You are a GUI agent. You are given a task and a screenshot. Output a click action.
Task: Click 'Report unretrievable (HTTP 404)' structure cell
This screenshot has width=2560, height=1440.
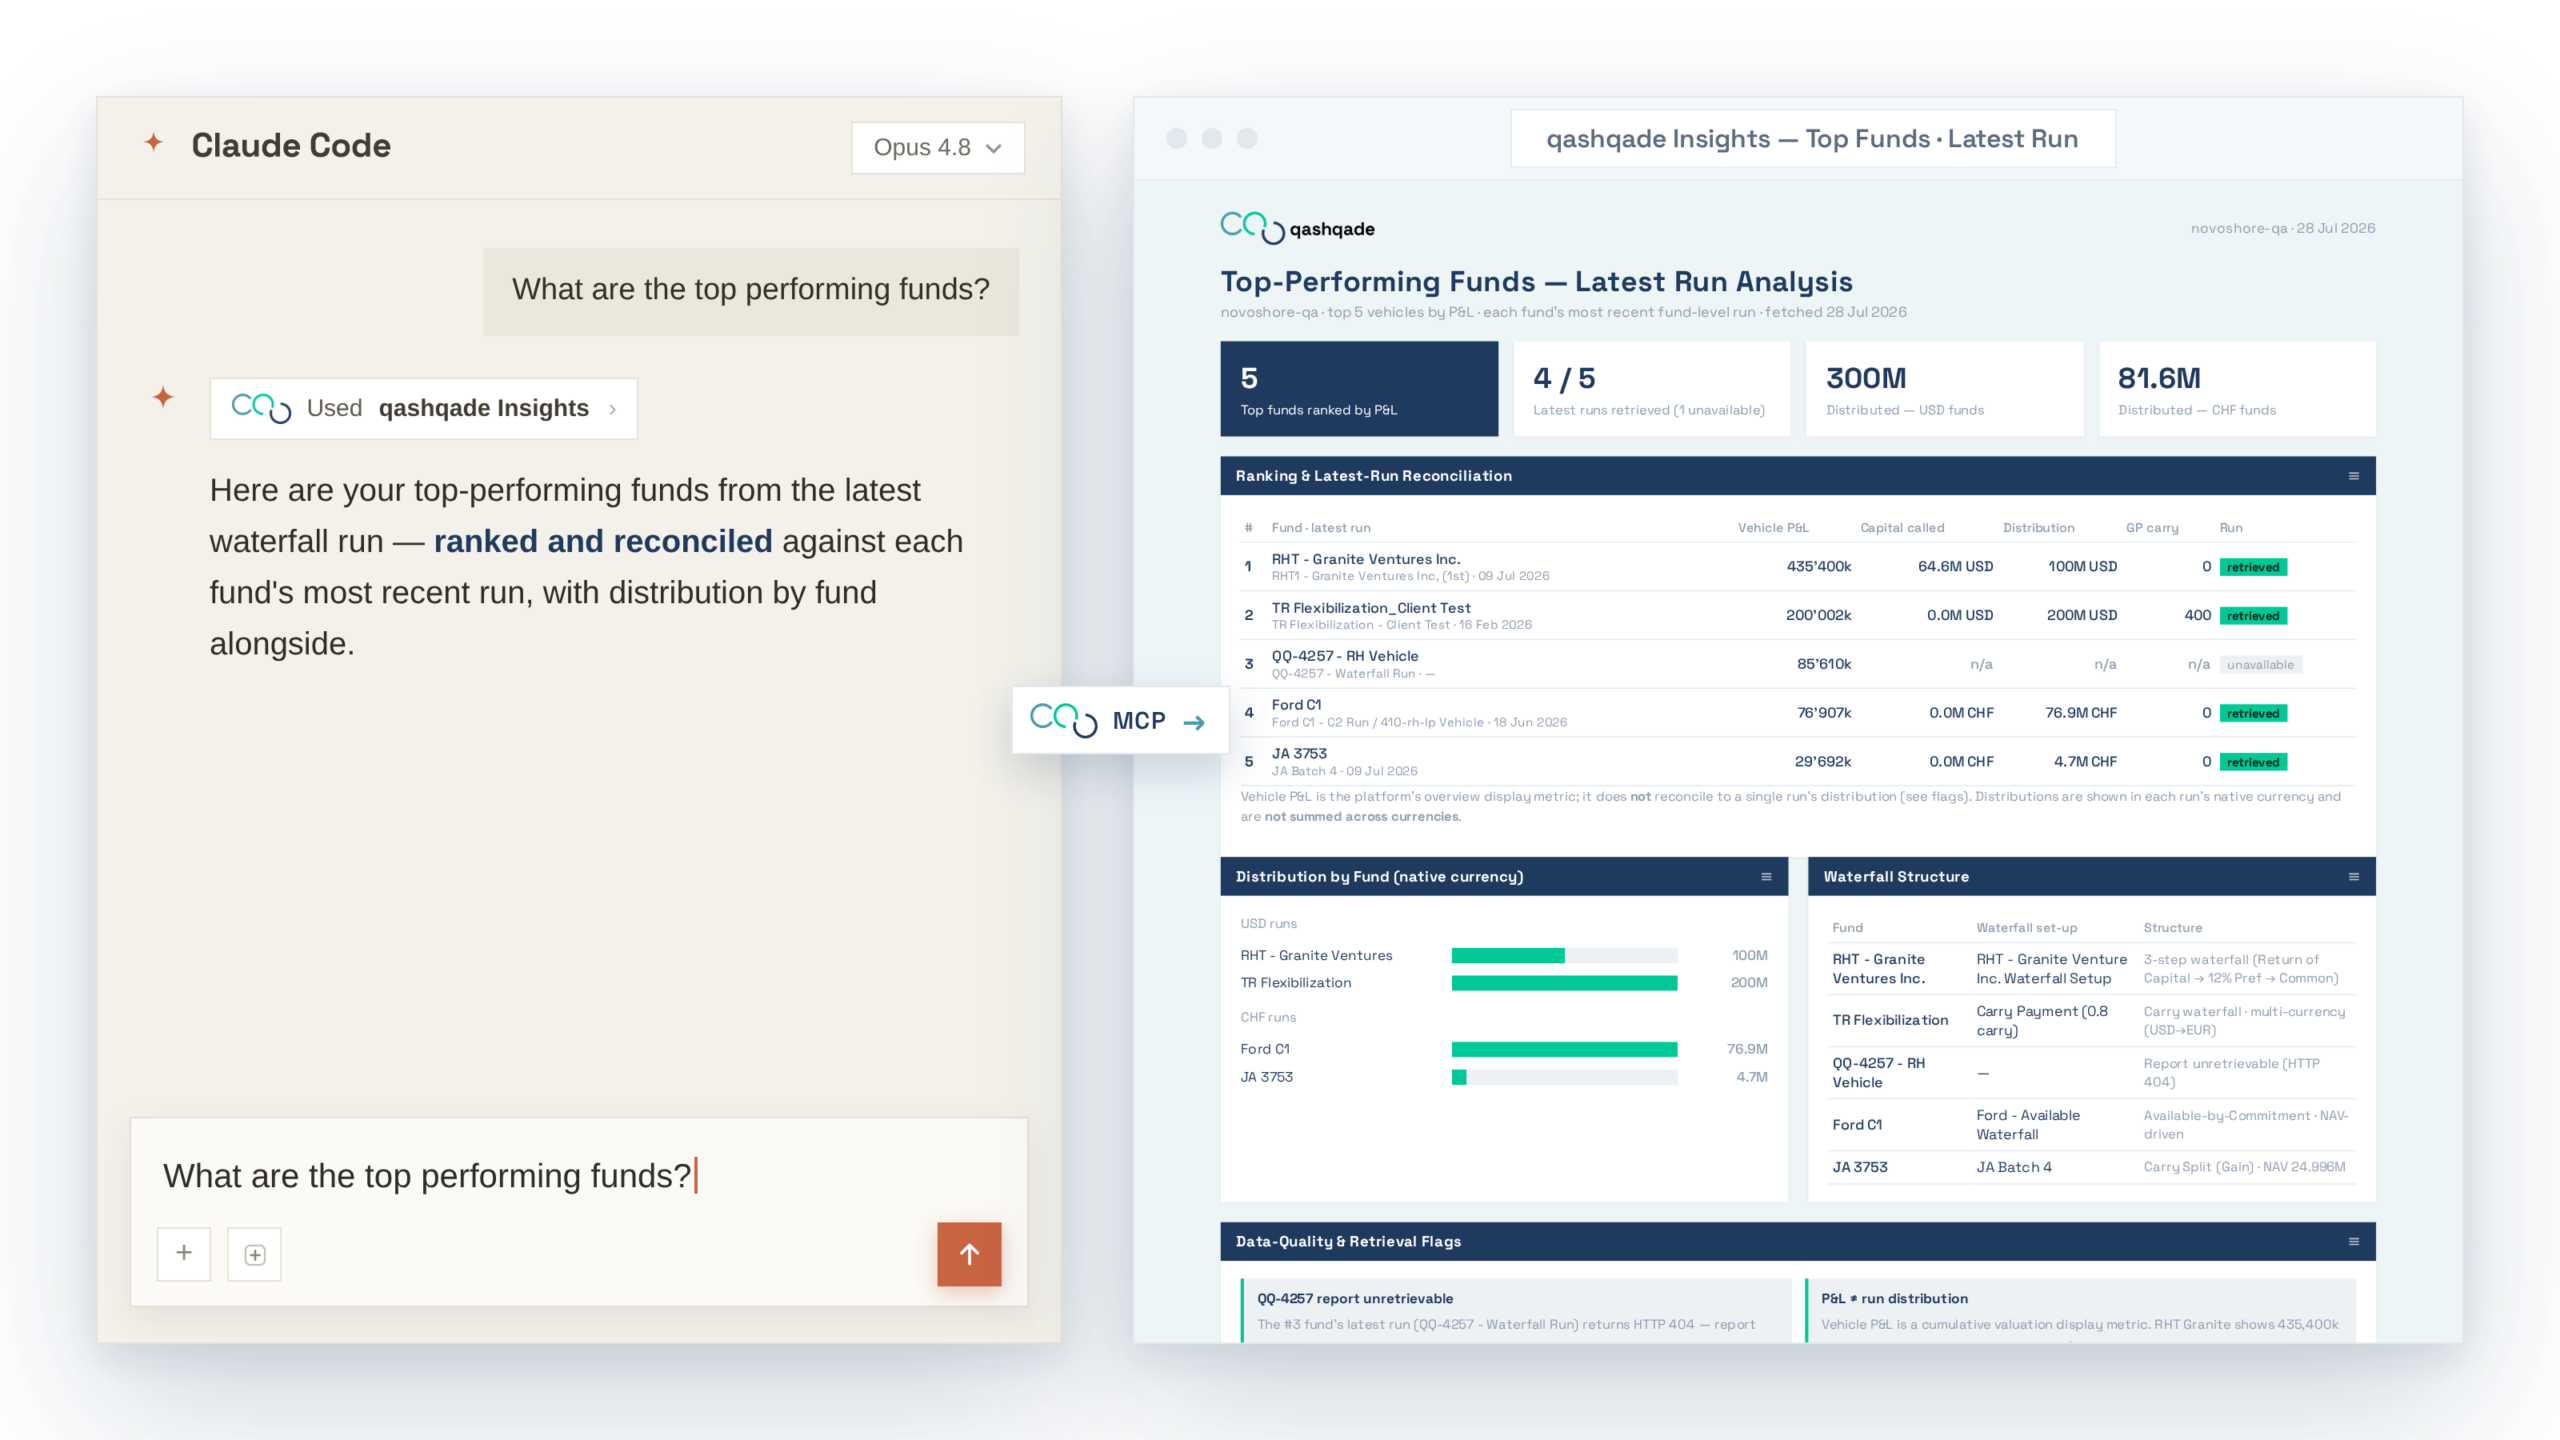pyautogui.click(x=2231, y=1073)
